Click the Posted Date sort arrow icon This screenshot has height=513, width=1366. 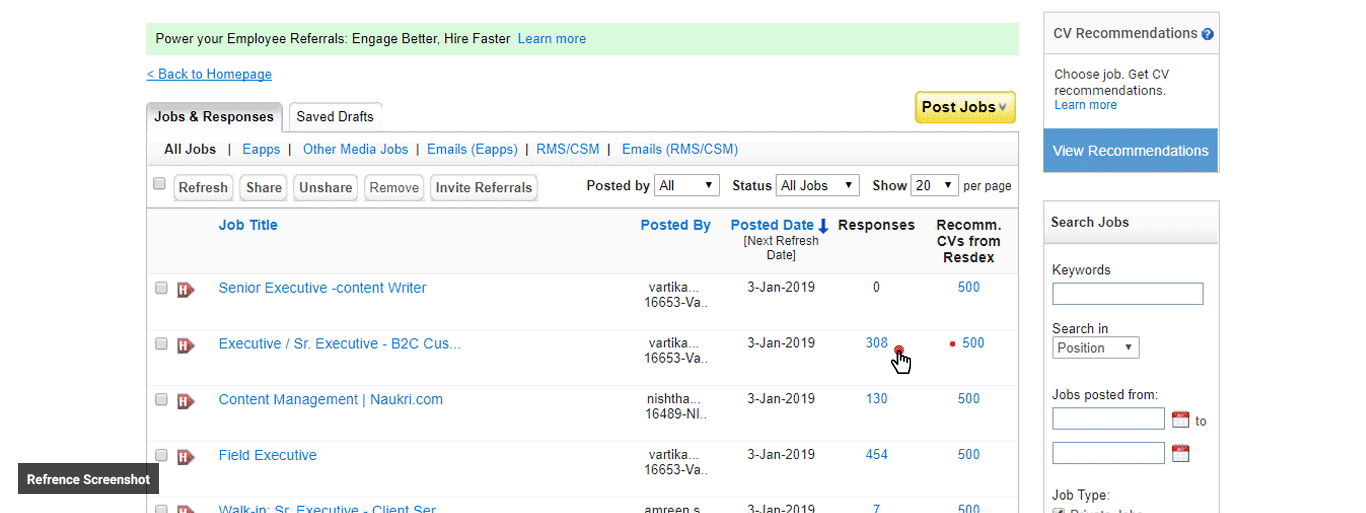point(823,226)
